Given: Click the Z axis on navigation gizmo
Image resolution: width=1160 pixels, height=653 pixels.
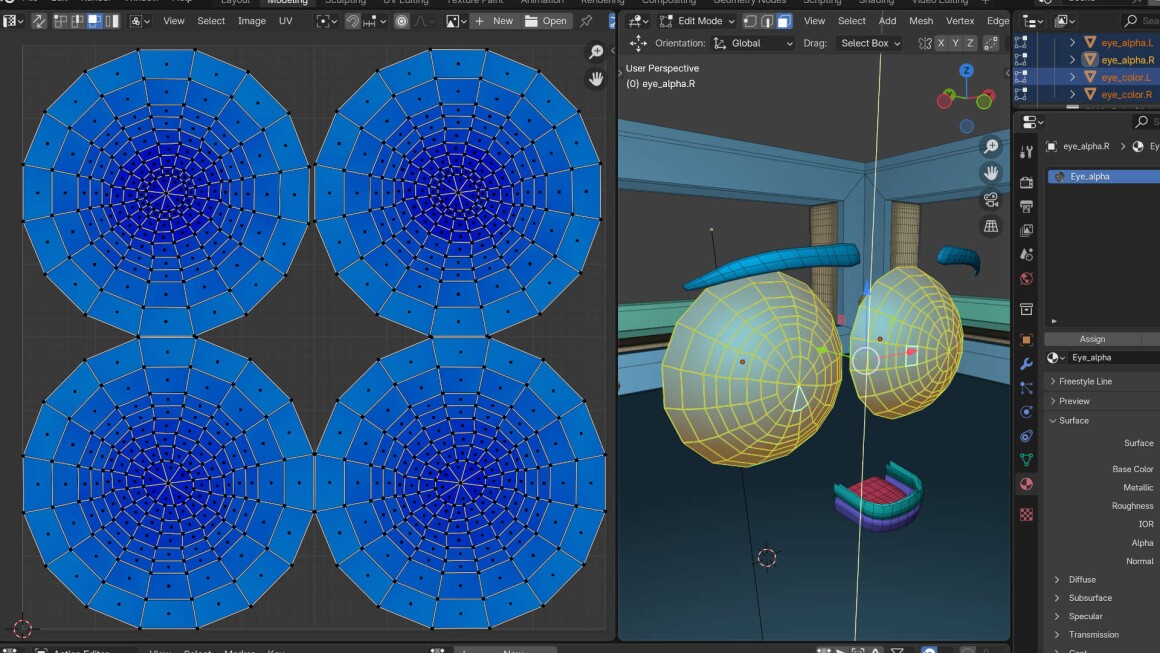Looking at the screenshot, I should pos(966,71).
